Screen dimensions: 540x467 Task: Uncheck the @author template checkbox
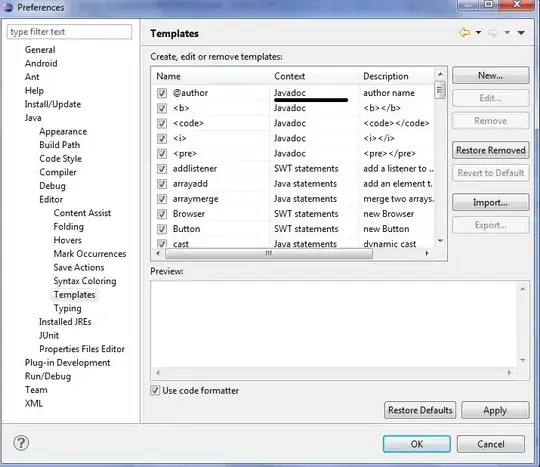coord(162,93)
